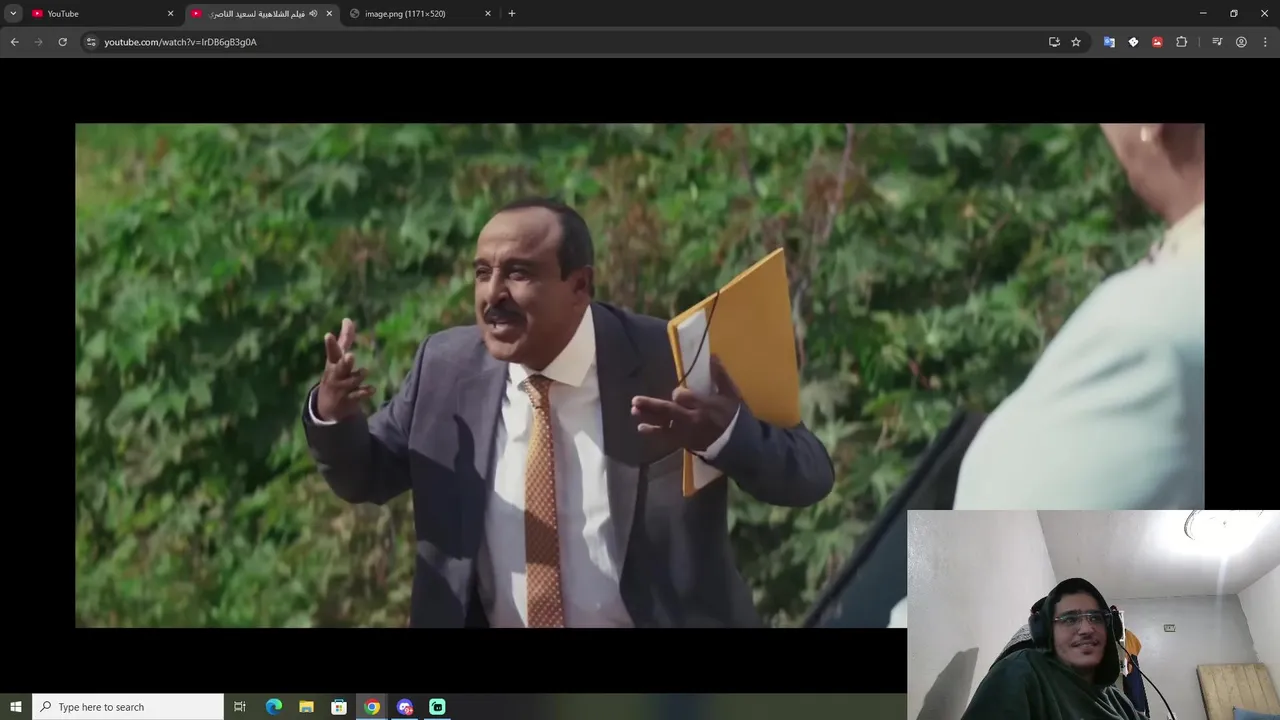Open File Explorer from the taskbar
Viewport: 1280px width, 720px height.
tap(307, 707)
